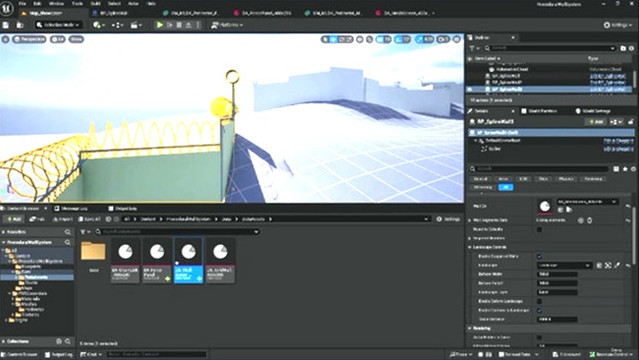
Task: Open the Landscape actor dropdown in Details
Action: [564, 265]
